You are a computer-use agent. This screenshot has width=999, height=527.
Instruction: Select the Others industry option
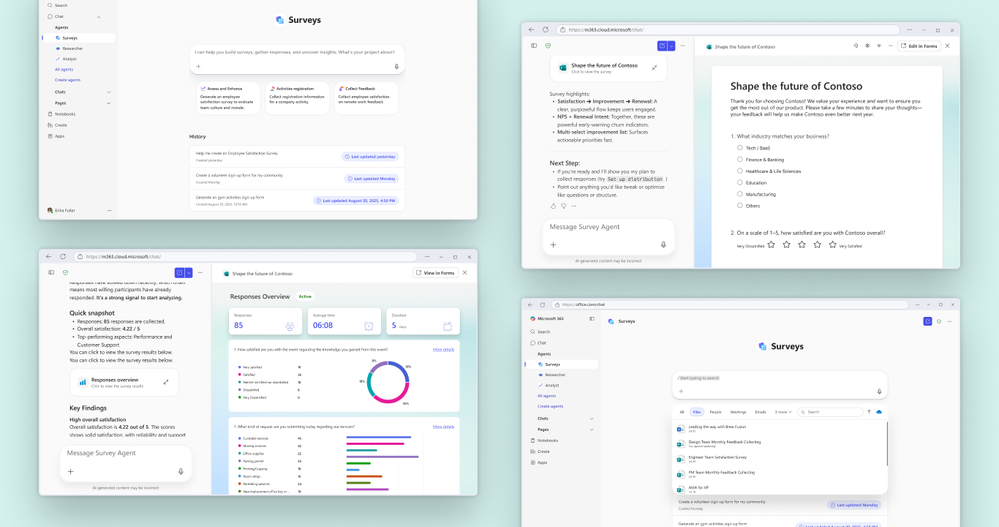pos(740,205)
